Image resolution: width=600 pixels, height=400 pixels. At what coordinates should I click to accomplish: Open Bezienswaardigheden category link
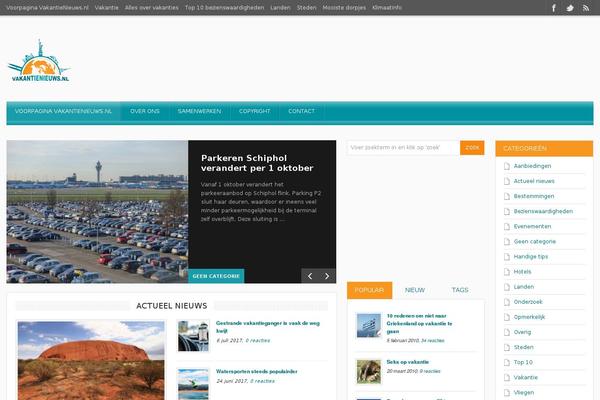pos(543,211)
